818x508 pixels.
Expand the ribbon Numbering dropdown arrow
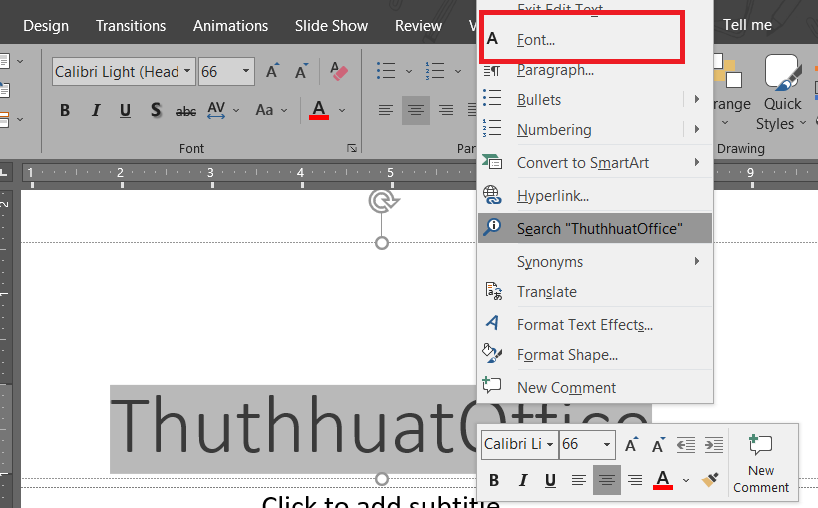458,71
